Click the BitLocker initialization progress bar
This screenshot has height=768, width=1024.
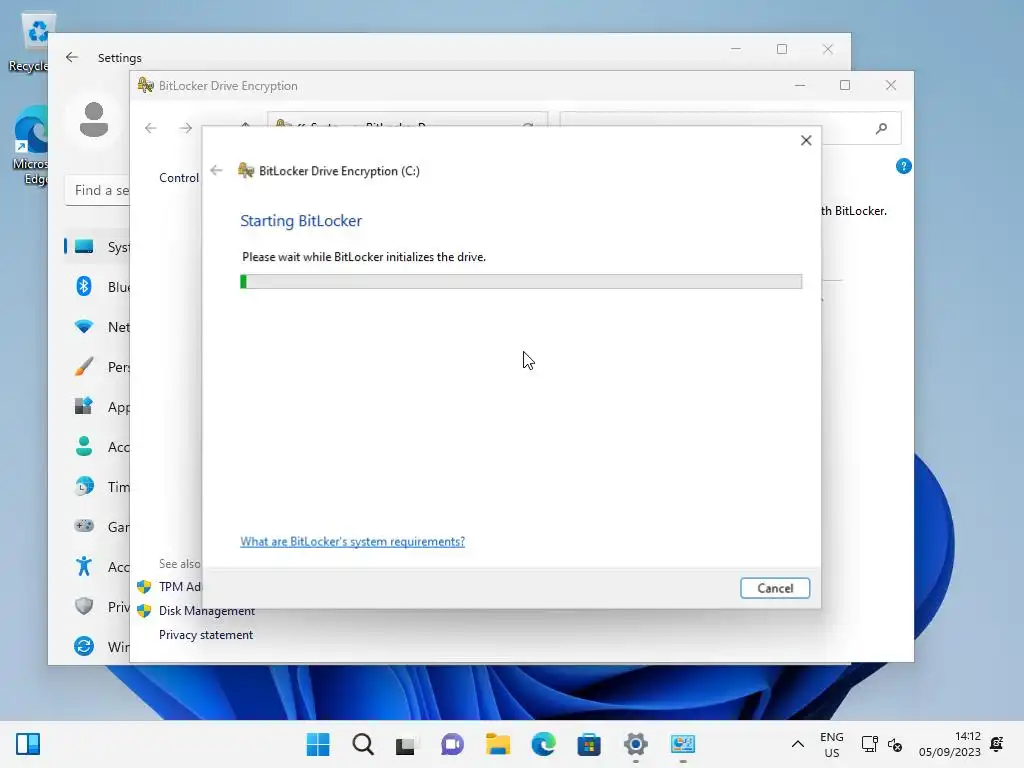point(521,281)
